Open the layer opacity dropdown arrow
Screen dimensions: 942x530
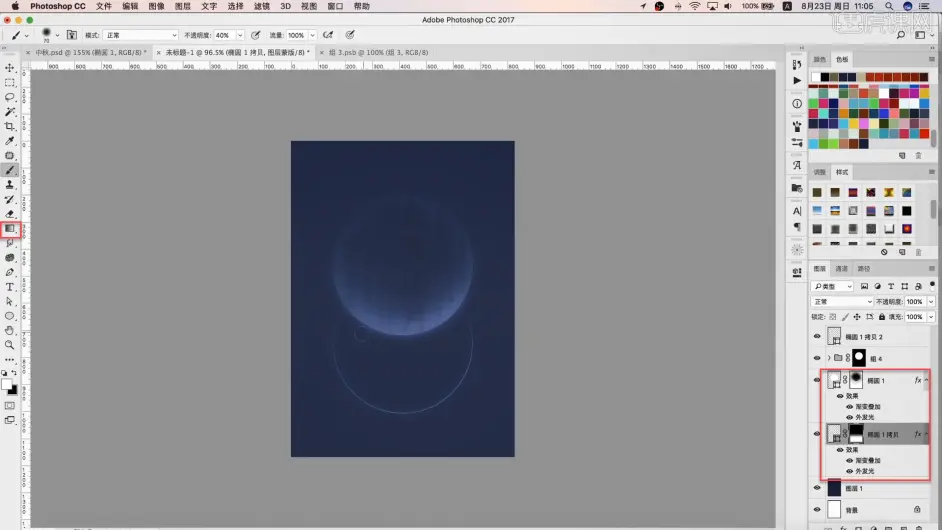pyautogui.click(x=931, y=302)
